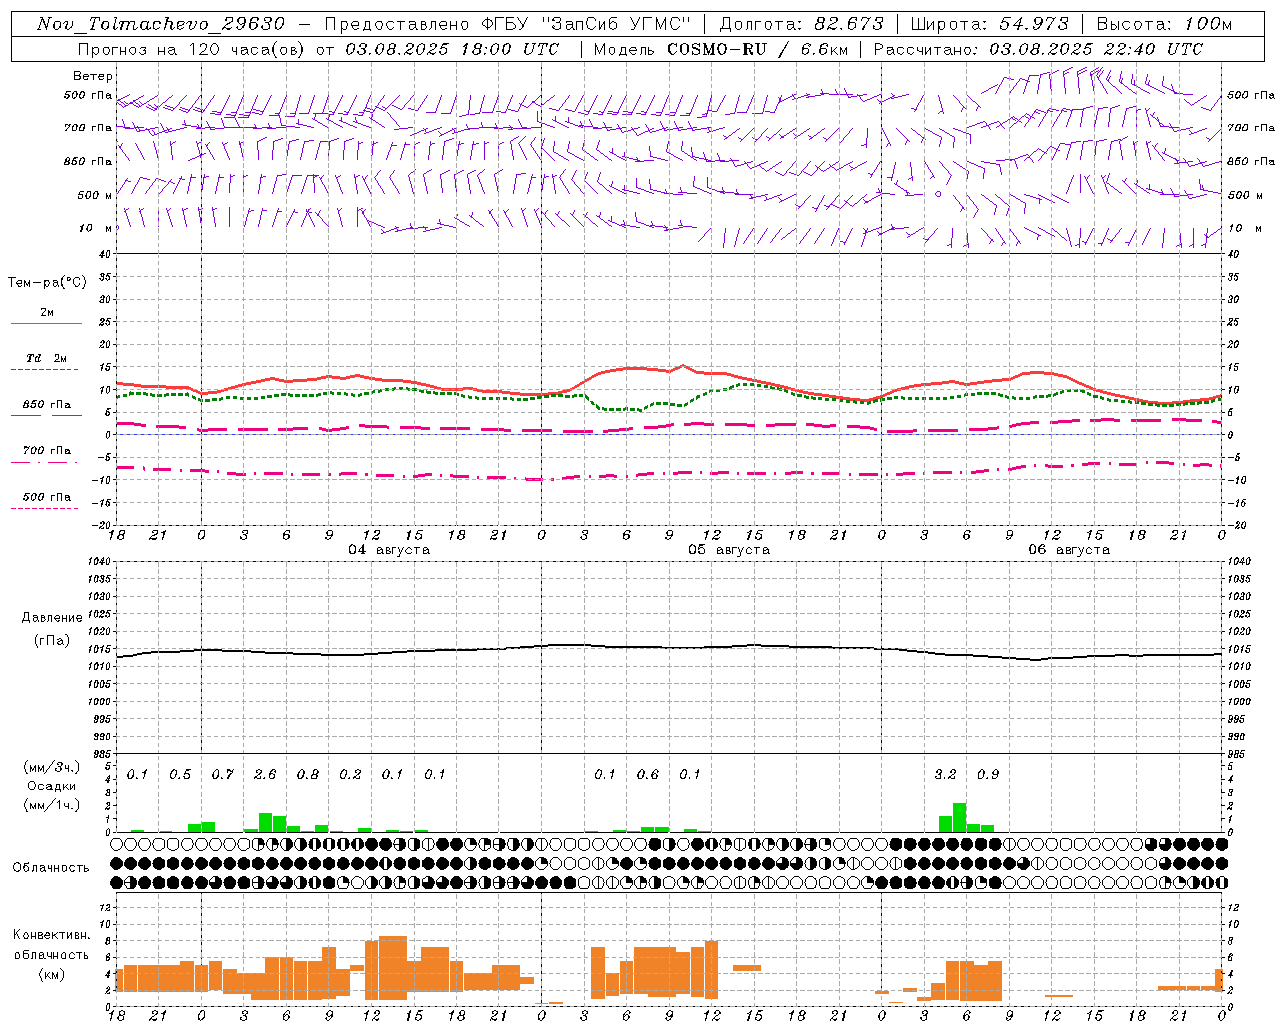Select the 'Долгота: 82.673' longitude value
Viewport: 1280px width, 1024px height.
point(802,24)
